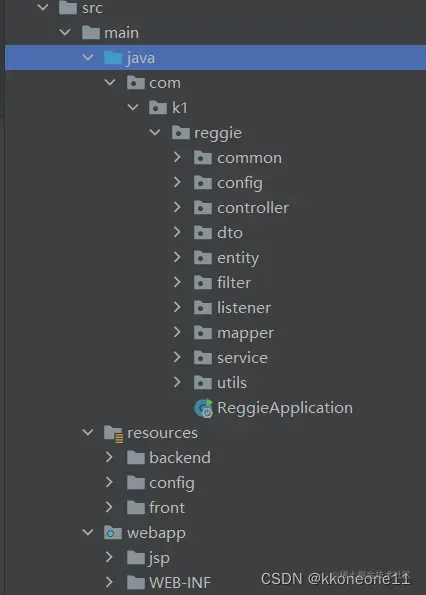Image resolution: width=426 pixels, height=595 pixels.
Task: Select the utils package label
Action: [232, 383]
